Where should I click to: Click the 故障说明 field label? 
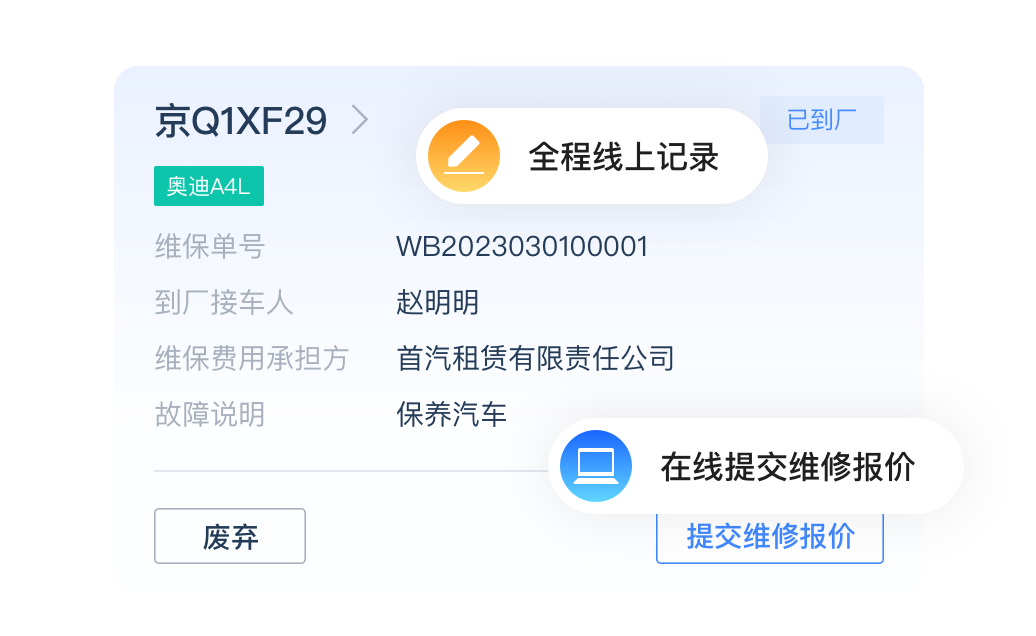coord(210,415)
